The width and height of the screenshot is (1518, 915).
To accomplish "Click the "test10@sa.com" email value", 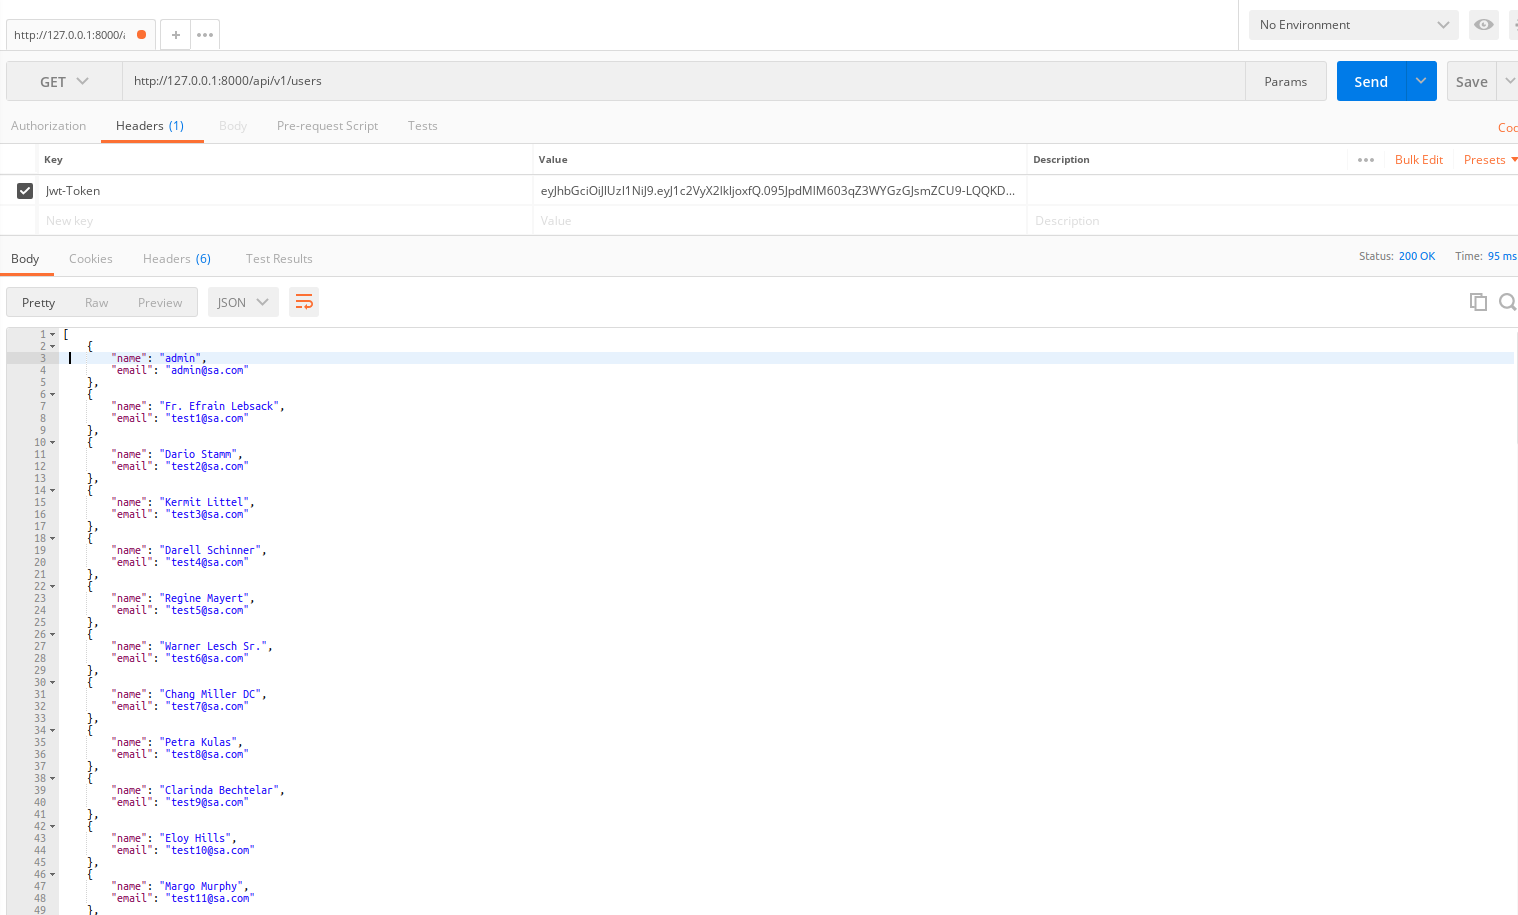I will [x=210, y=850].
